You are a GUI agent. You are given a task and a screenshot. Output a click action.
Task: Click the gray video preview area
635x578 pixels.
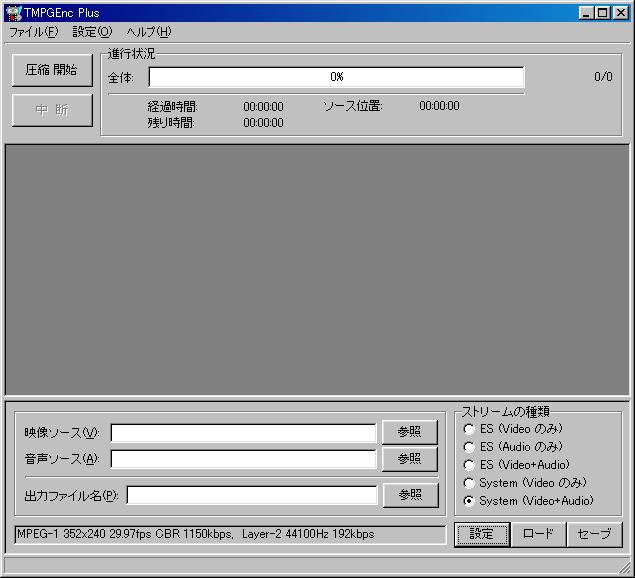(x=317, y=270)
